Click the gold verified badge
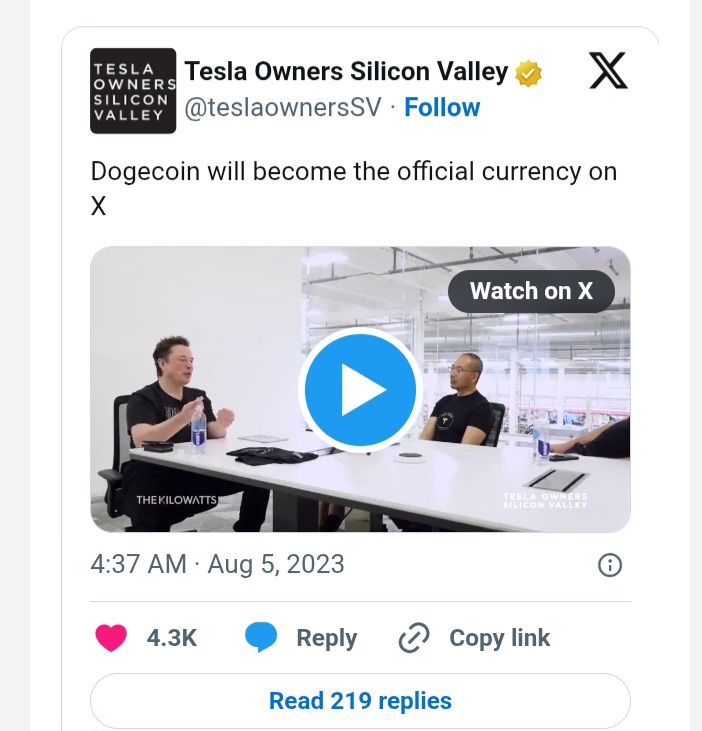The height and width of the screenshot is (731, 702). coord(529,73)
